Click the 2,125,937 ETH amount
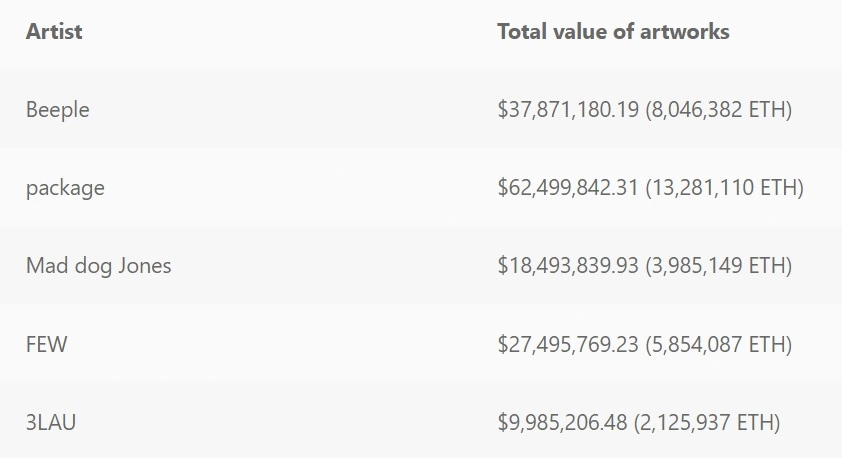 tap(707, 423)
